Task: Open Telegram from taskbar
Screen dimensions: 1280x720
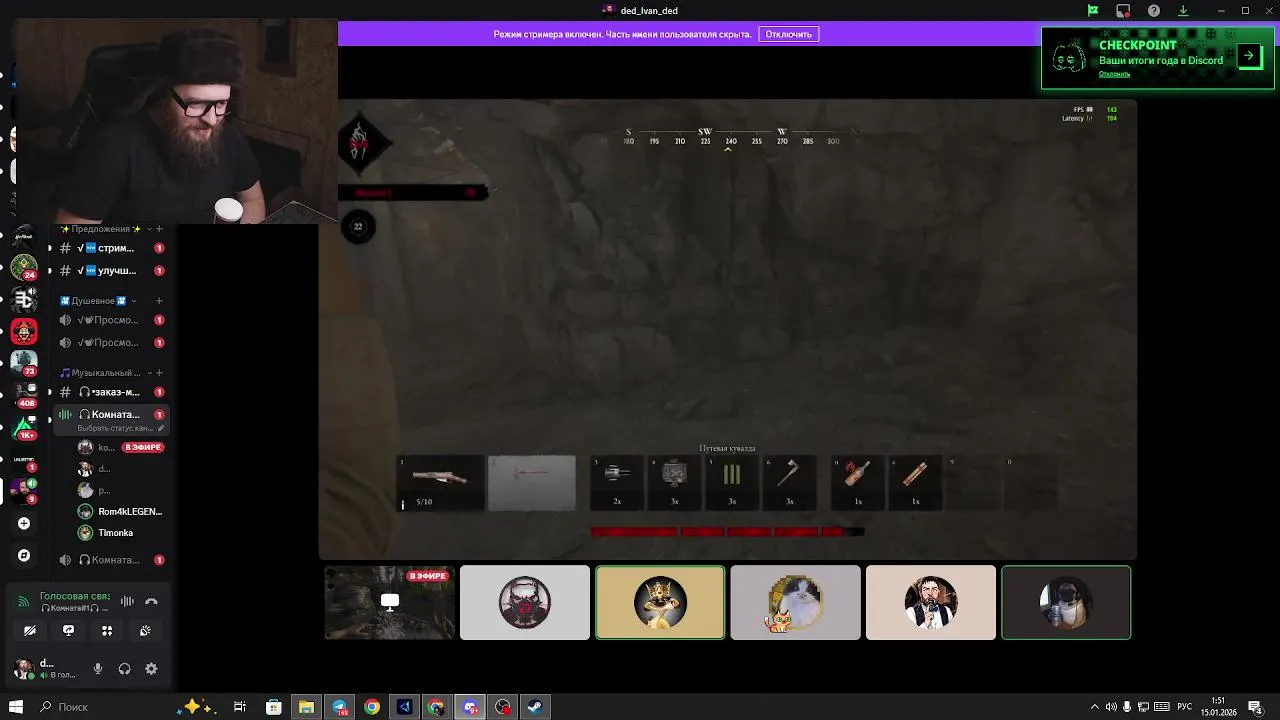Action: 339,707
